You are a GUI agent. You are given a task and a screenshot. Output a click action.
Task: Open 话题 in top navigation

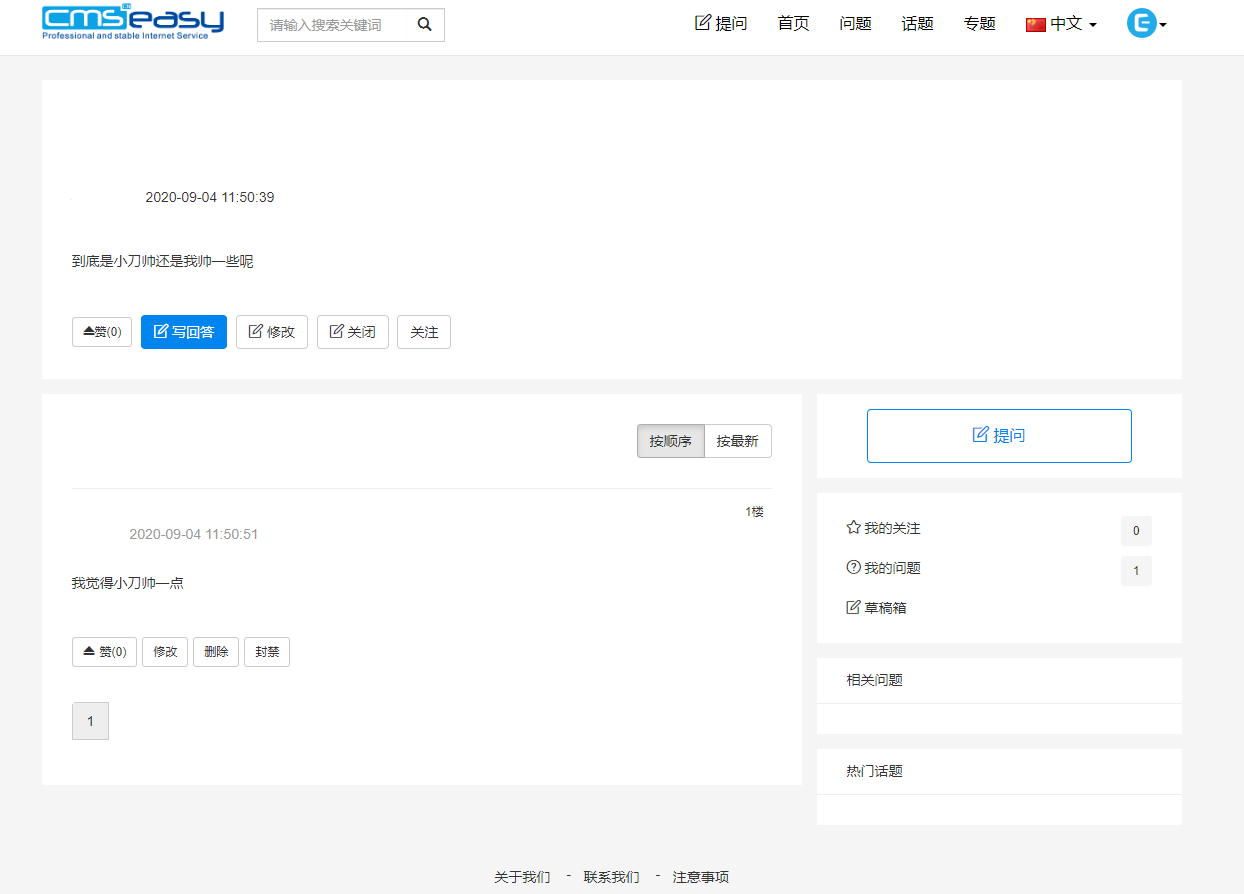click(917, 24)
